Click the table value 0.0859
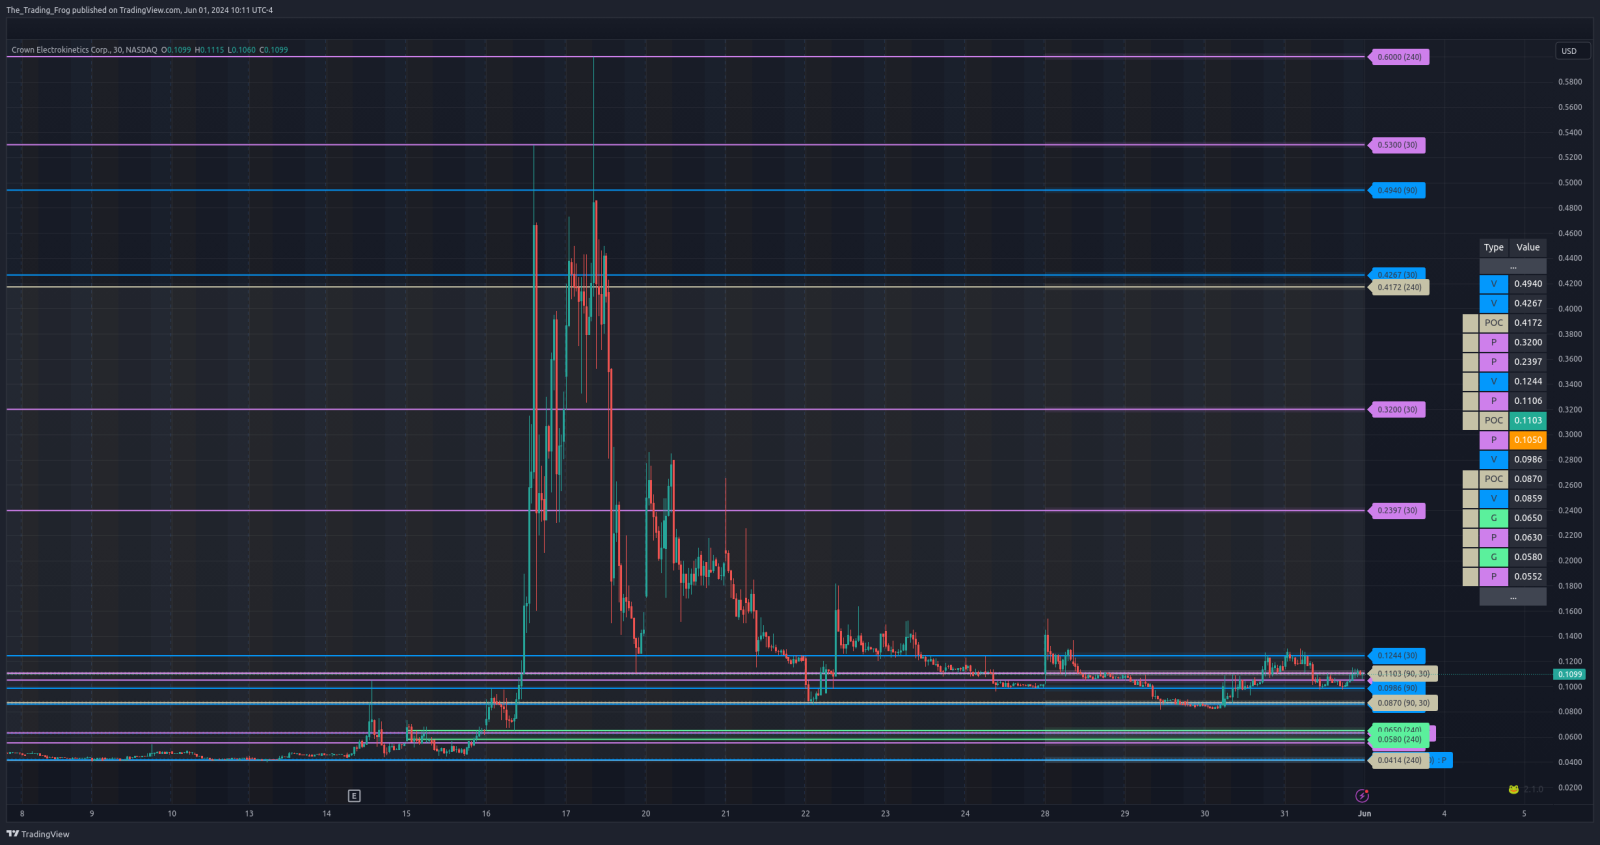The image size is (1600, 845). 1528,498
